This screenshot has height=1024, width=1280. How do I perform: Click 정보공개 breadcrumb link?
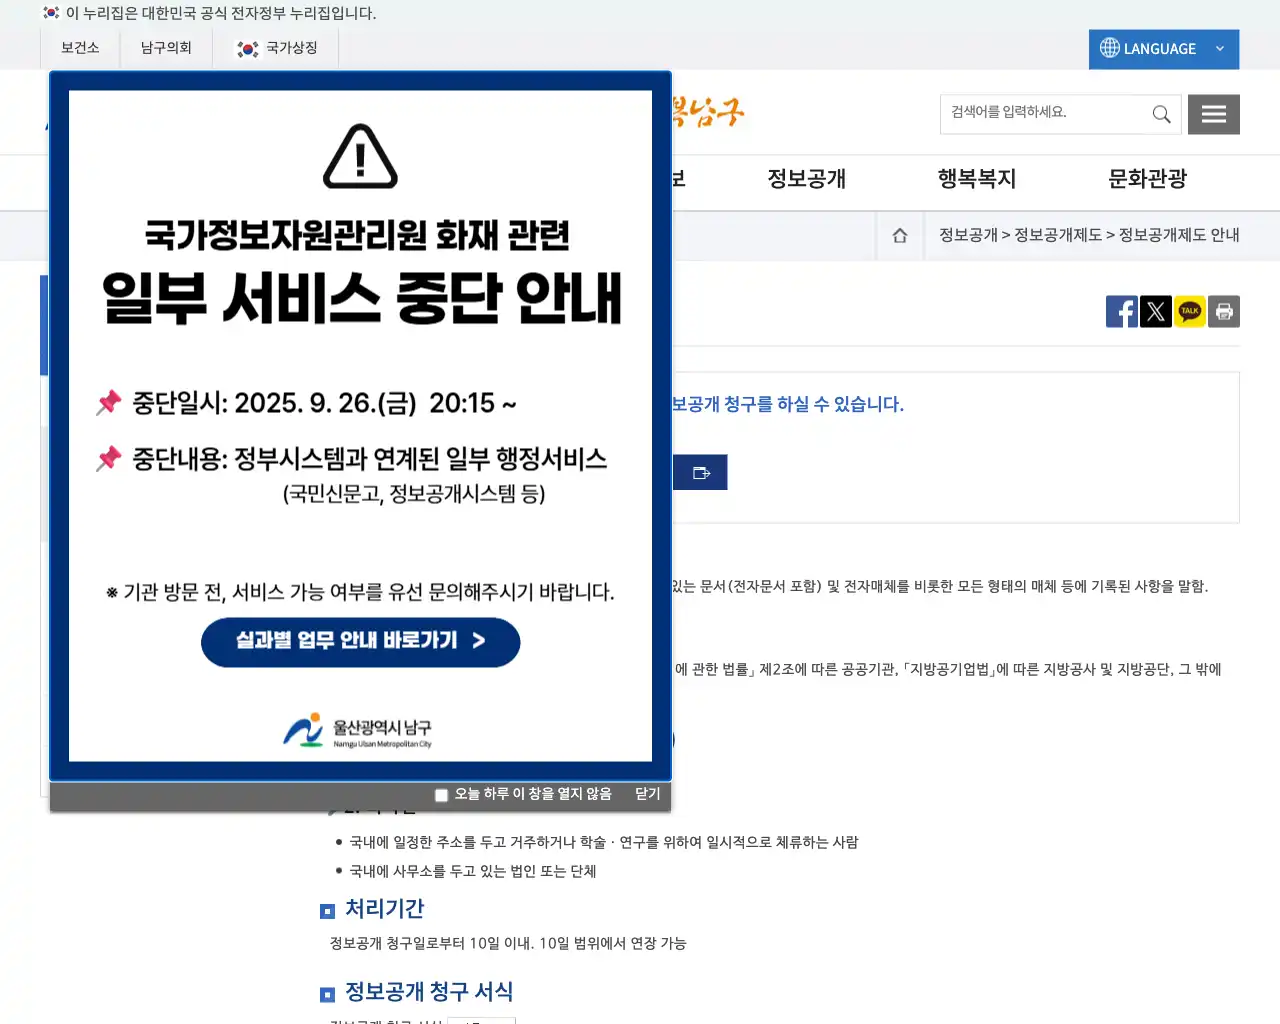(x=968, y=235)
